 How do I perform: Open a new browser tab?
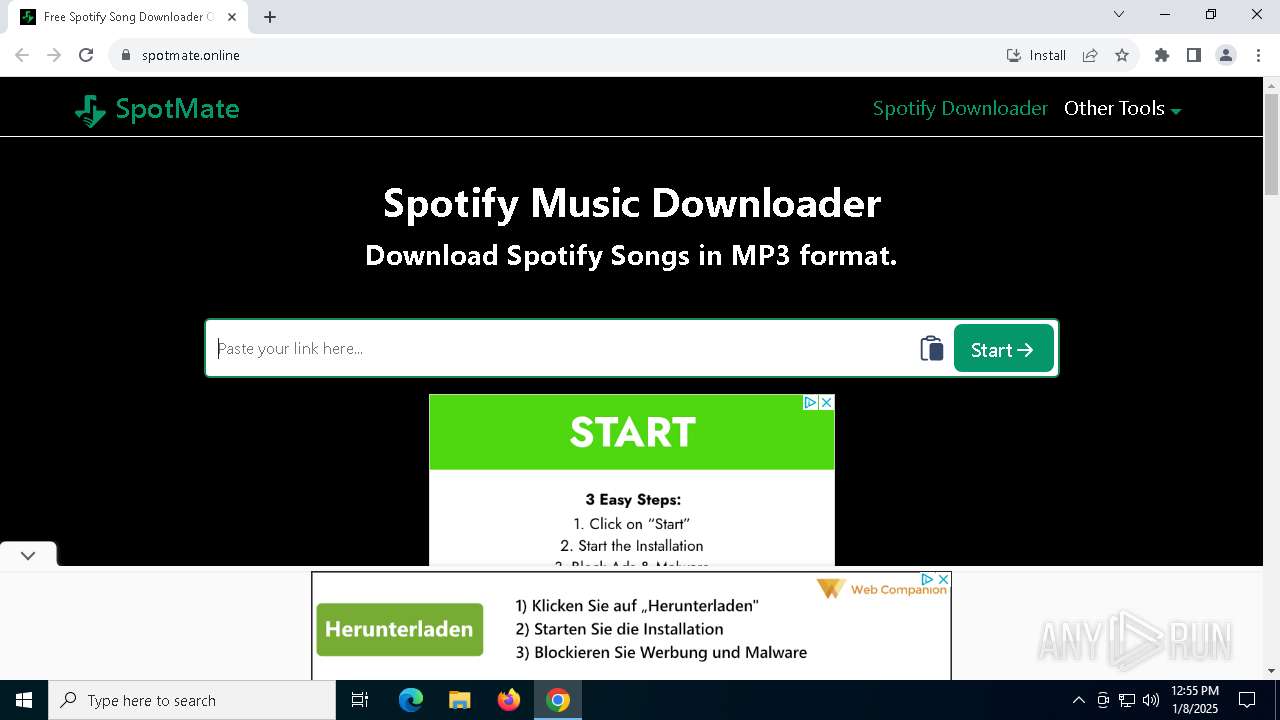pos(270,17)
